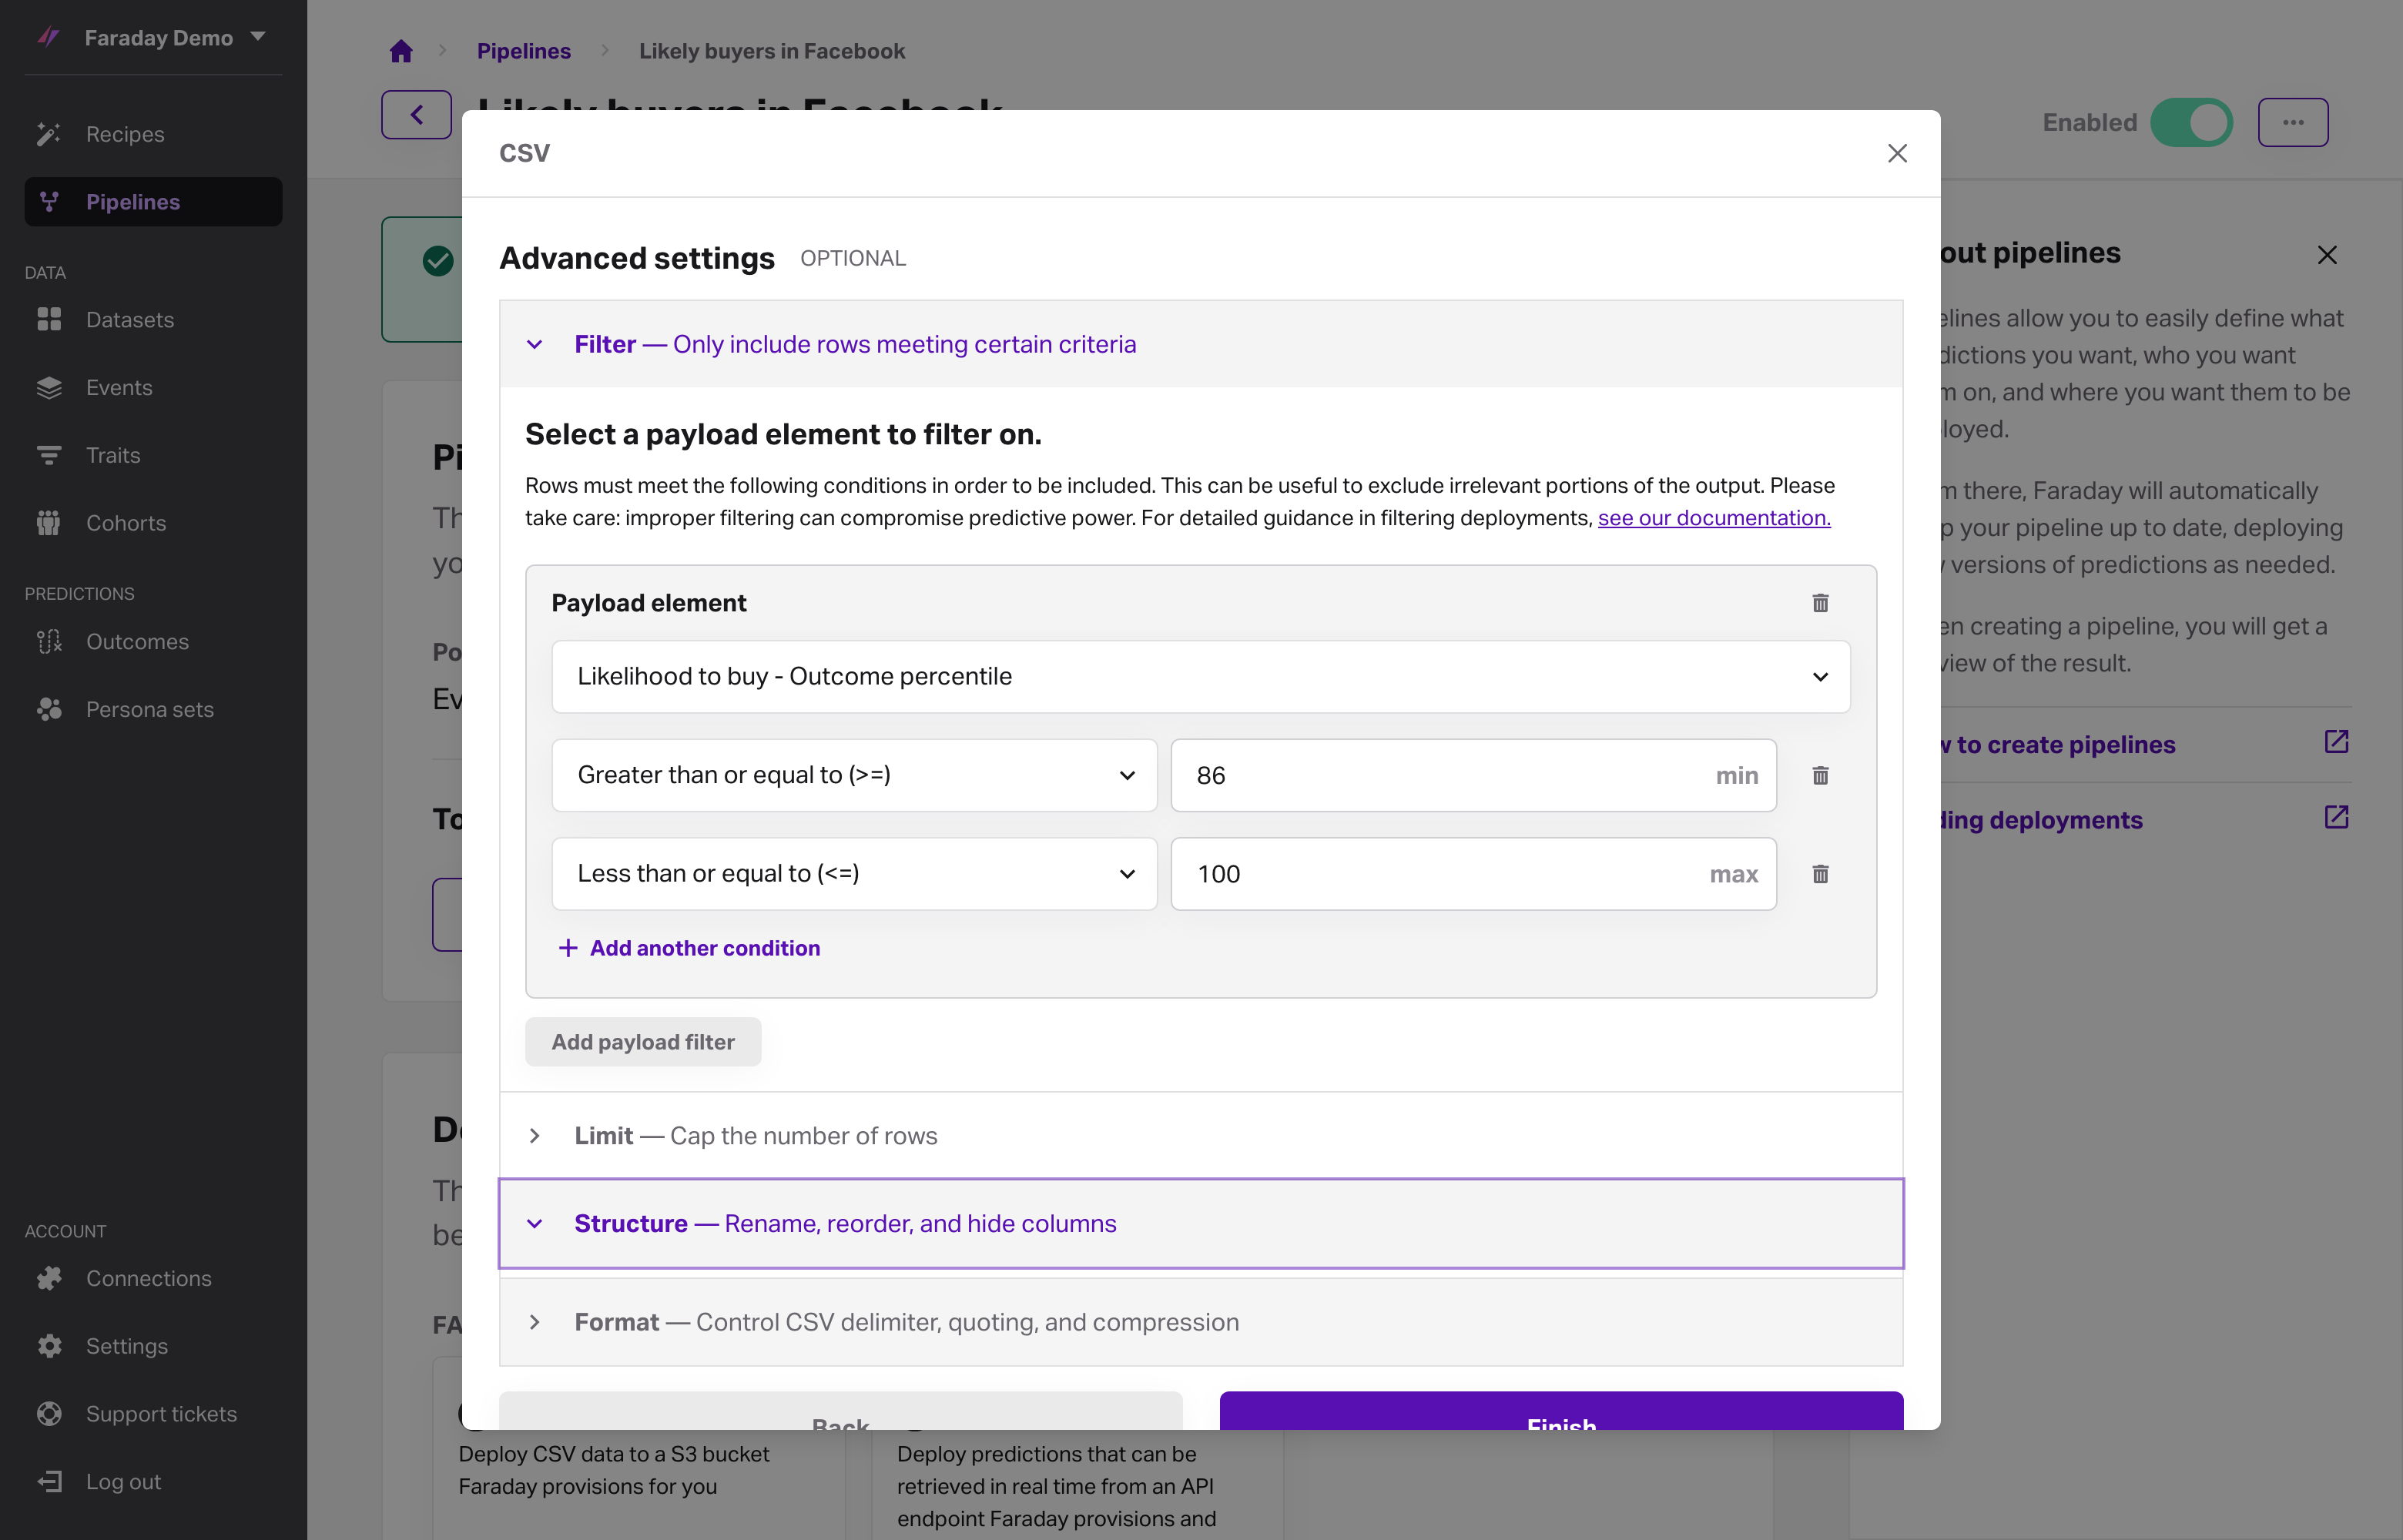This screenshot has height=1540, width=2403.
Task: Expand the Limit section
Action: [1201, 1136]
